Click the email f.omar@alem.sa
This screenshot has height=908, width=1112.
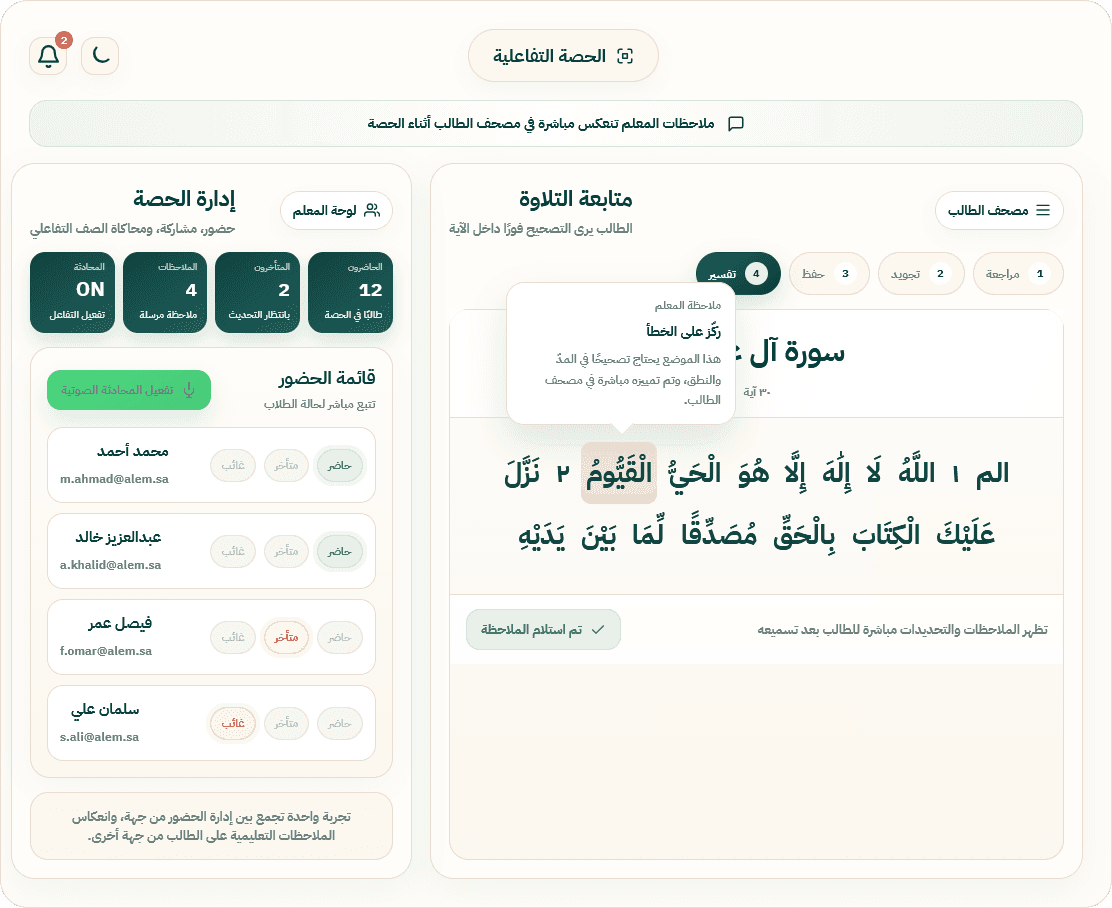(x=106, y=650)
